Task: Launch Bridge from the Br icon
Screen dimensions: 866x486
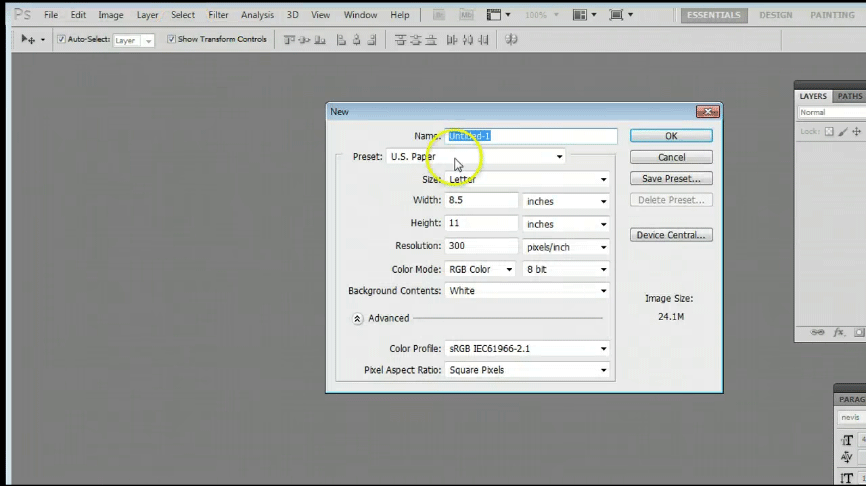Action: tap(440, 15)
